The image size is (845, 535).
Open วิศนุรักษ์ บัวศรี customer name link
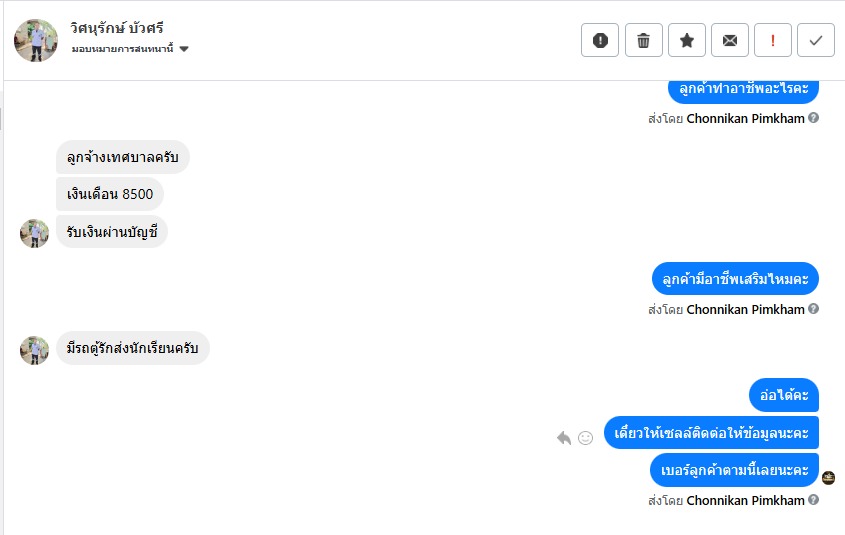click(119, 27)
